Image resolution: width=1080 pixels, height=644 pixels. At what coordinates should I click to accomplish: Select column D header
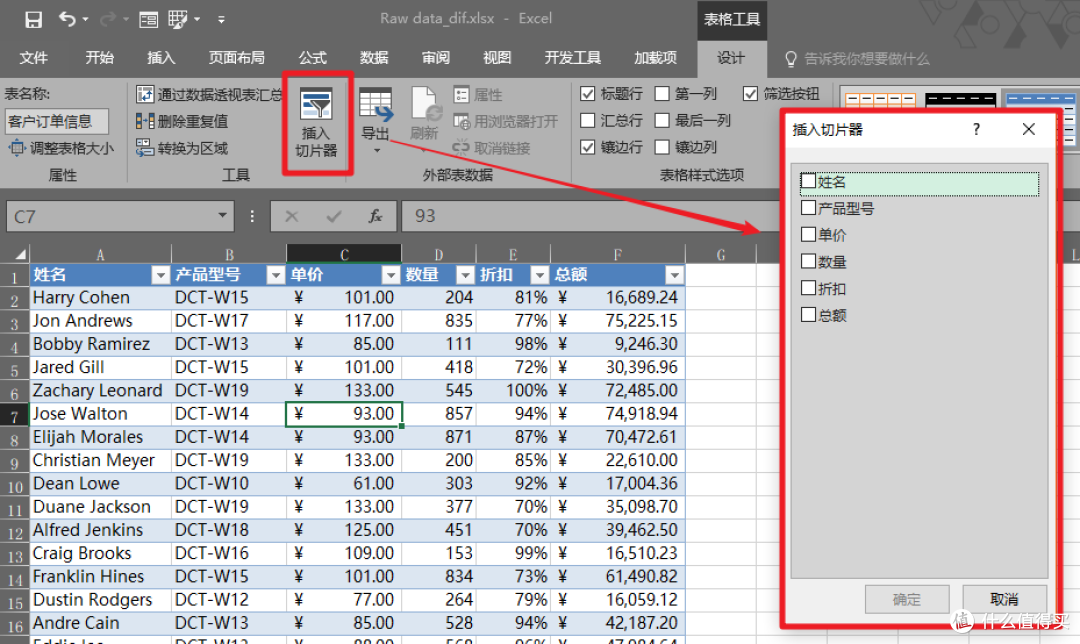(x=439, y=254)
